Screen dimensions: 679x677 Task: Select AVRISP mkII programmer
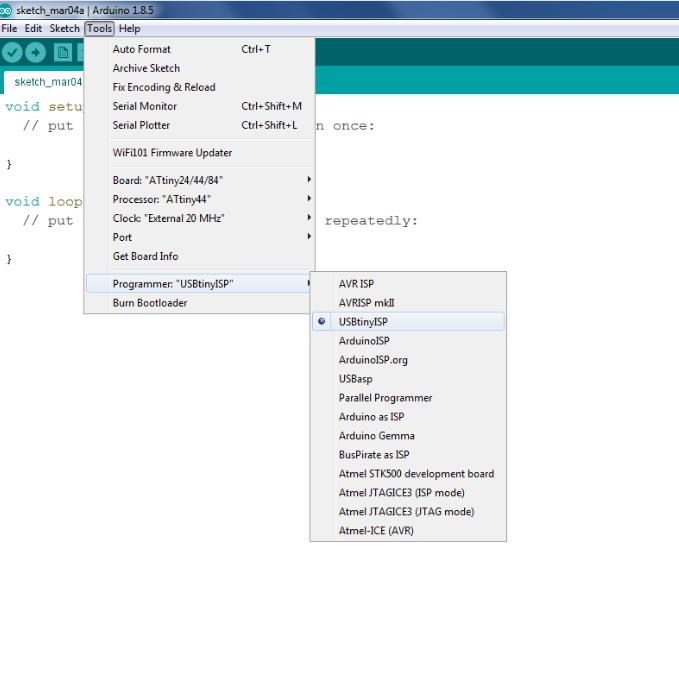(408, 303)
